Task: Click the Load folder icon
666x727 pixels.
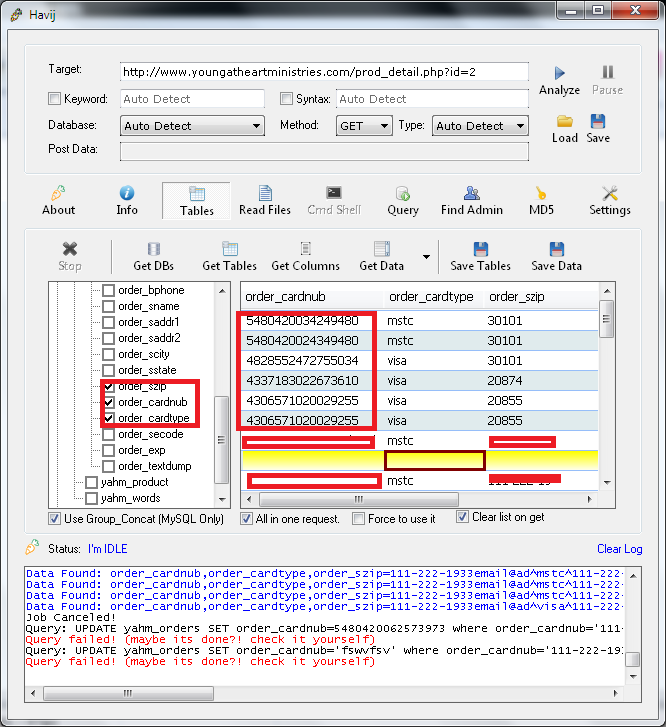Action: [564, 121]
